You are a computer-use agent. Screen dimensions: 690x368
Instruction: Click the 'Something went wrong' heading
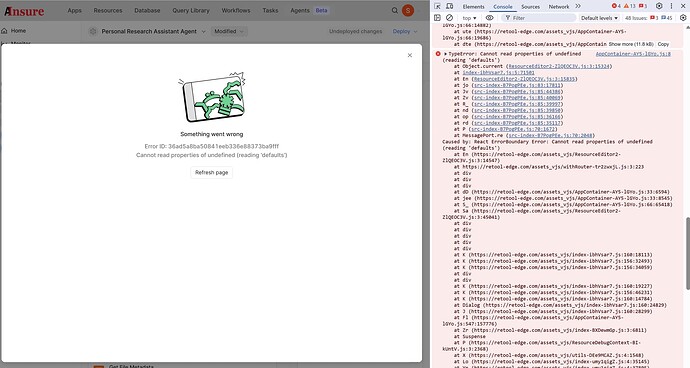(x=212, y=134)
